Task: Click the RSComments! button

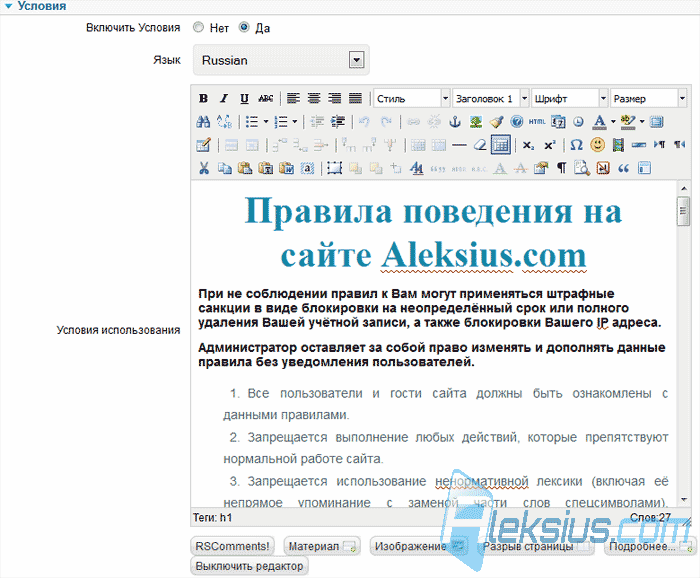Action: [x=232, y=546]
